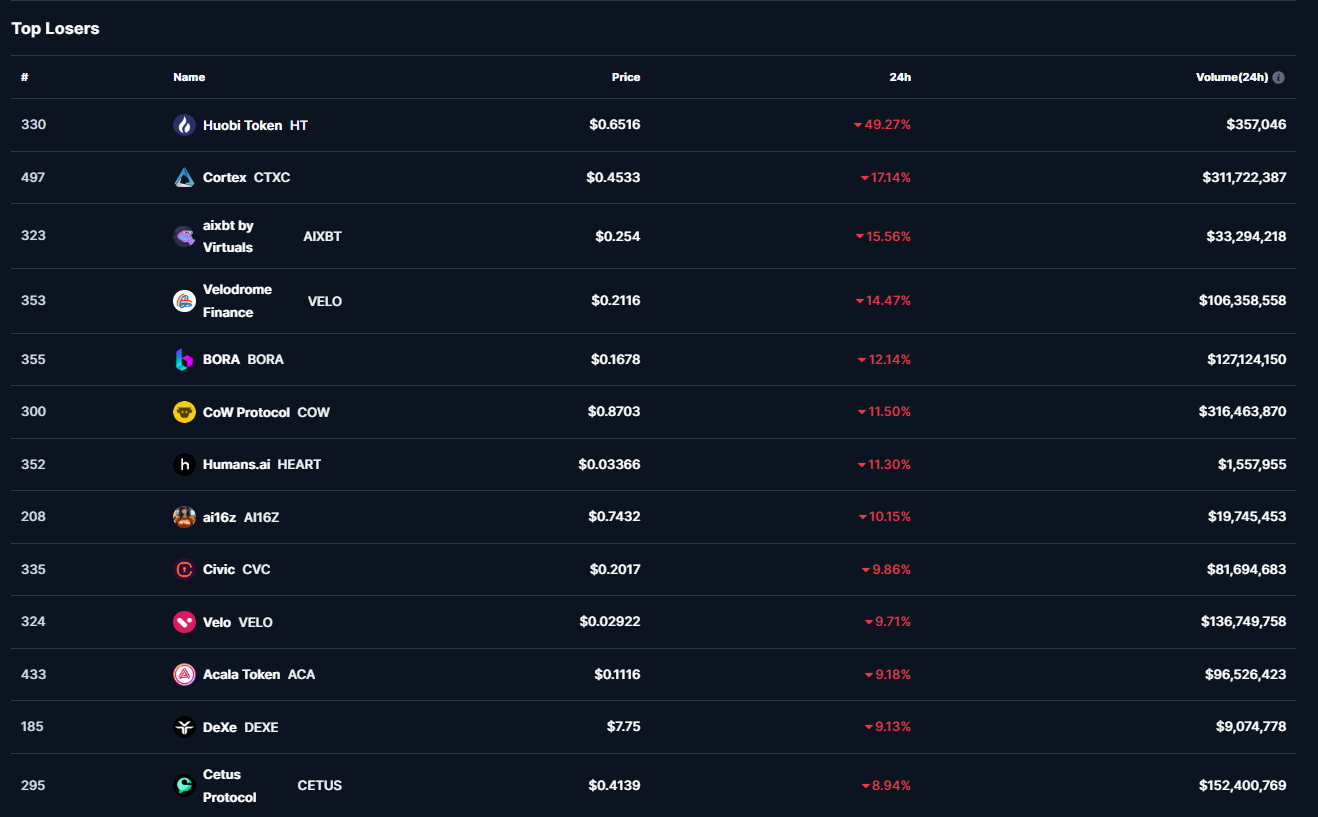Screen dimensions: 1318x817
Task: Click the ai16z avatar icon
Action: pyautogui.click(x=184, y=517)
